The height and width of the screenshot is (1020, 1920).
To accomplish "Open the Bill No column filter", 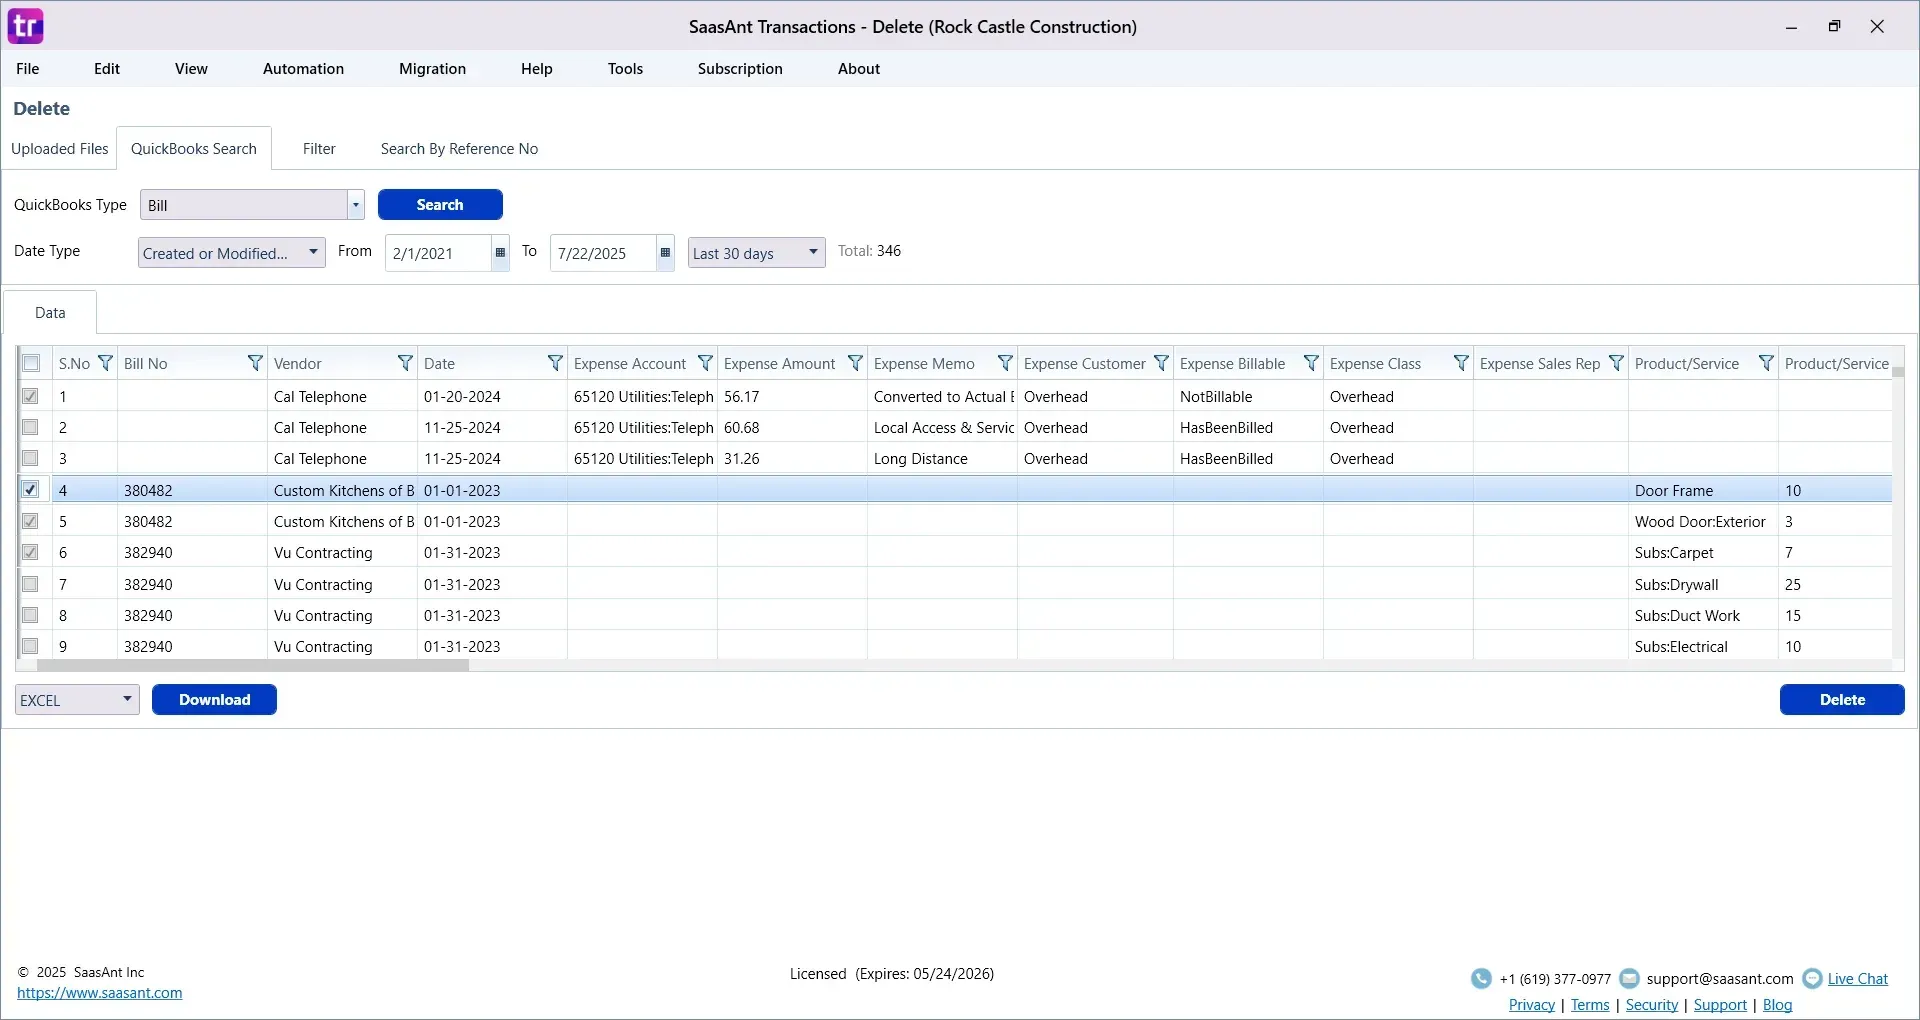I will click(255, 363).
